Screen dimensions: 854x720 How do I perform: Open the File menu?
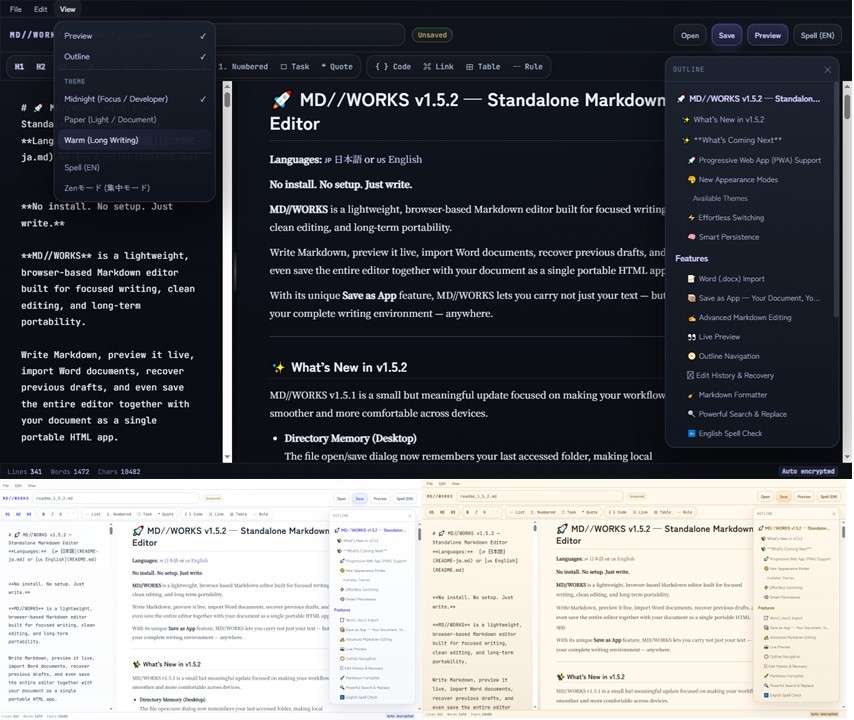point(16,9)
